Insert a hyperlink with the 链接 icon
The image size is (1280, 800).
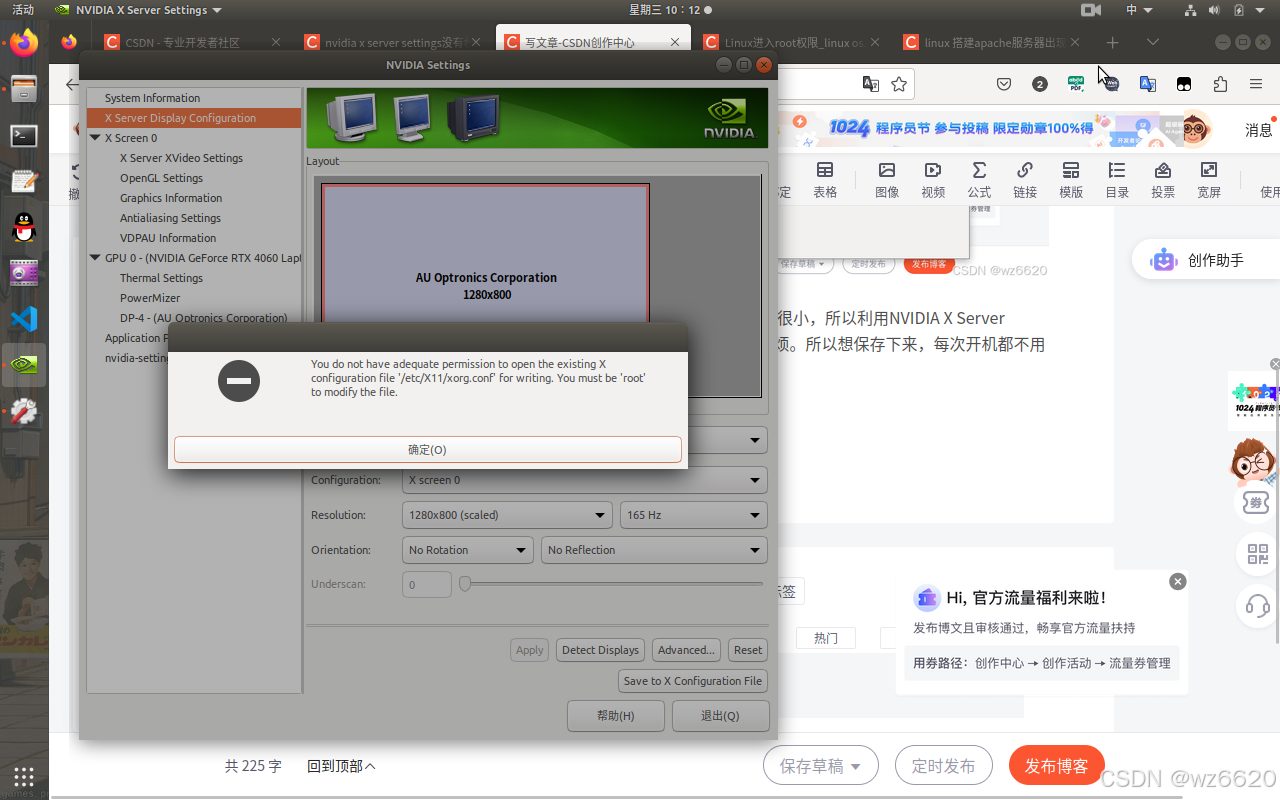coord(1025,180)
